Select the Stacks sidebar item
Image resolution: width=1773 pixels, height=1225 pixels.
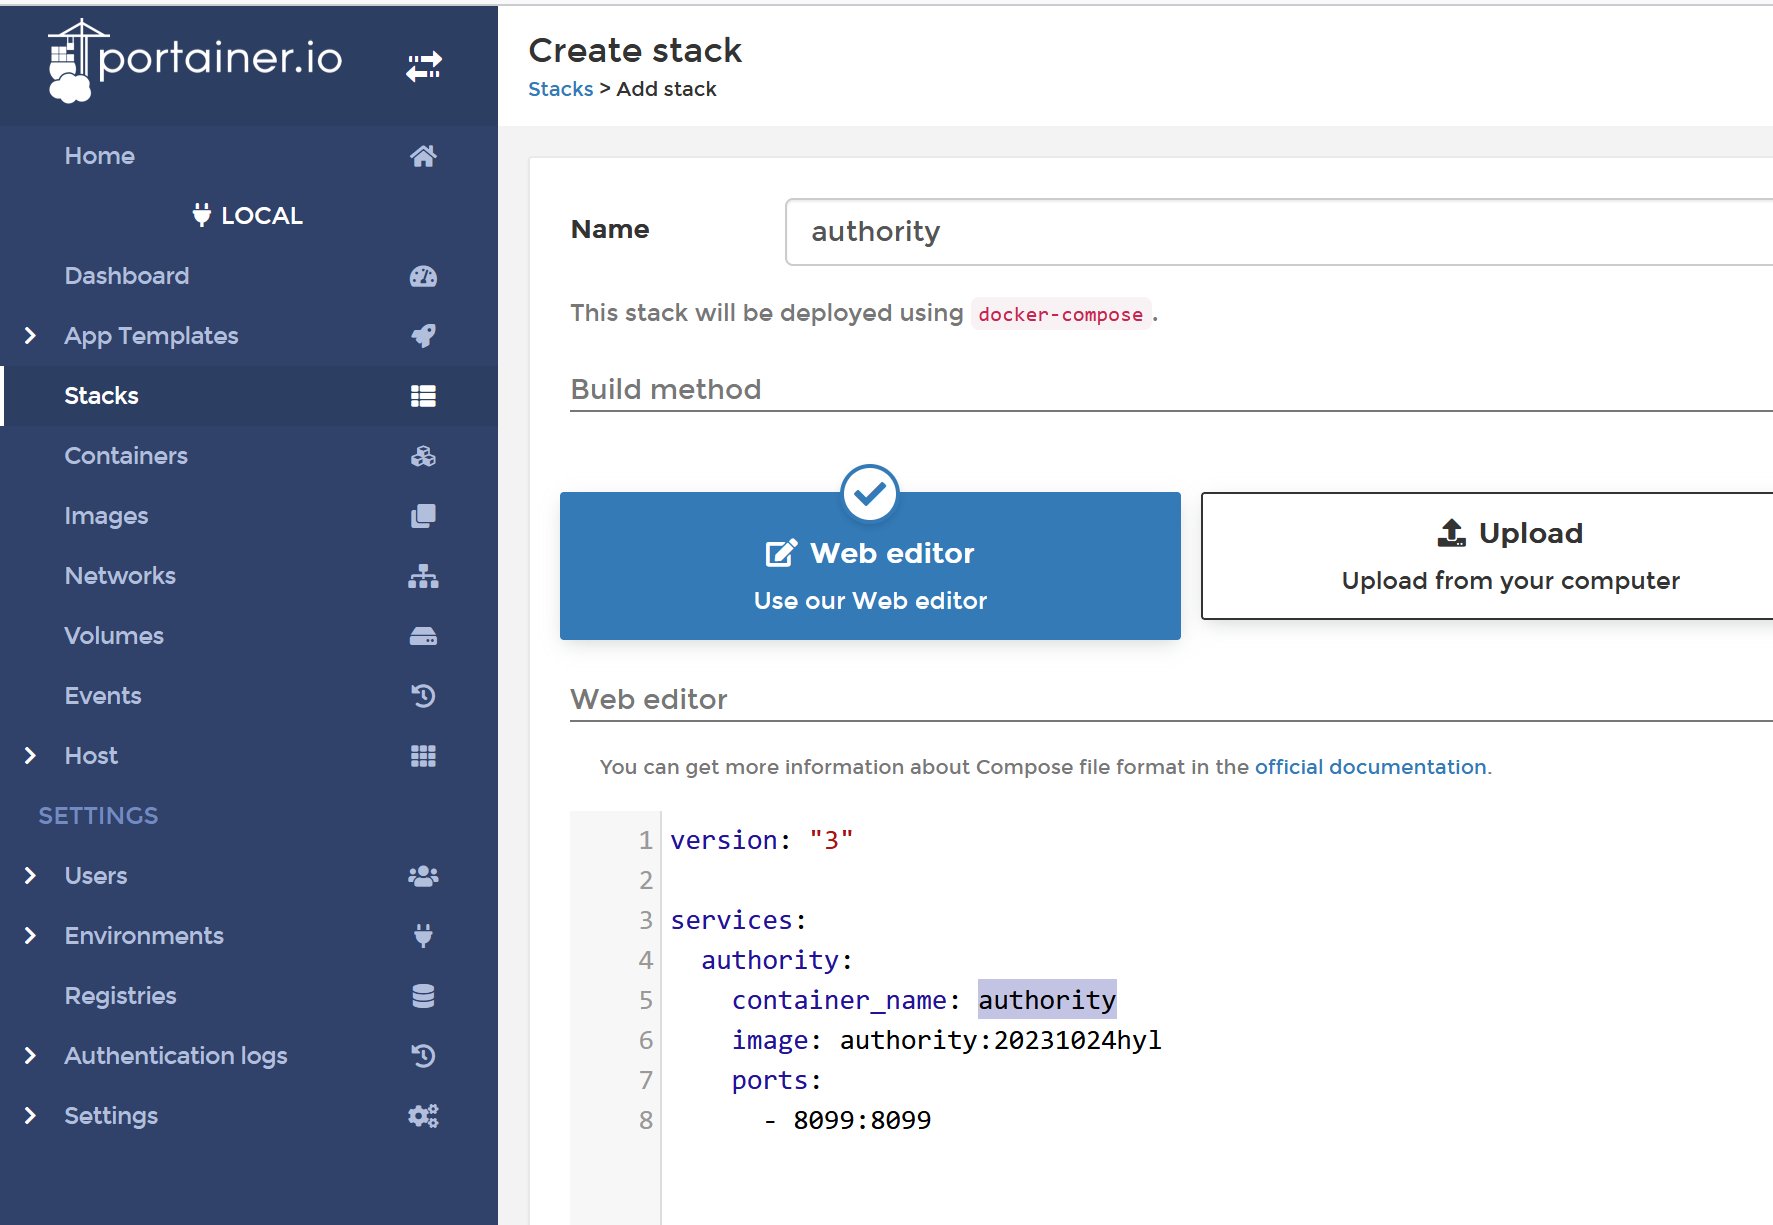(x=249, y=396)
